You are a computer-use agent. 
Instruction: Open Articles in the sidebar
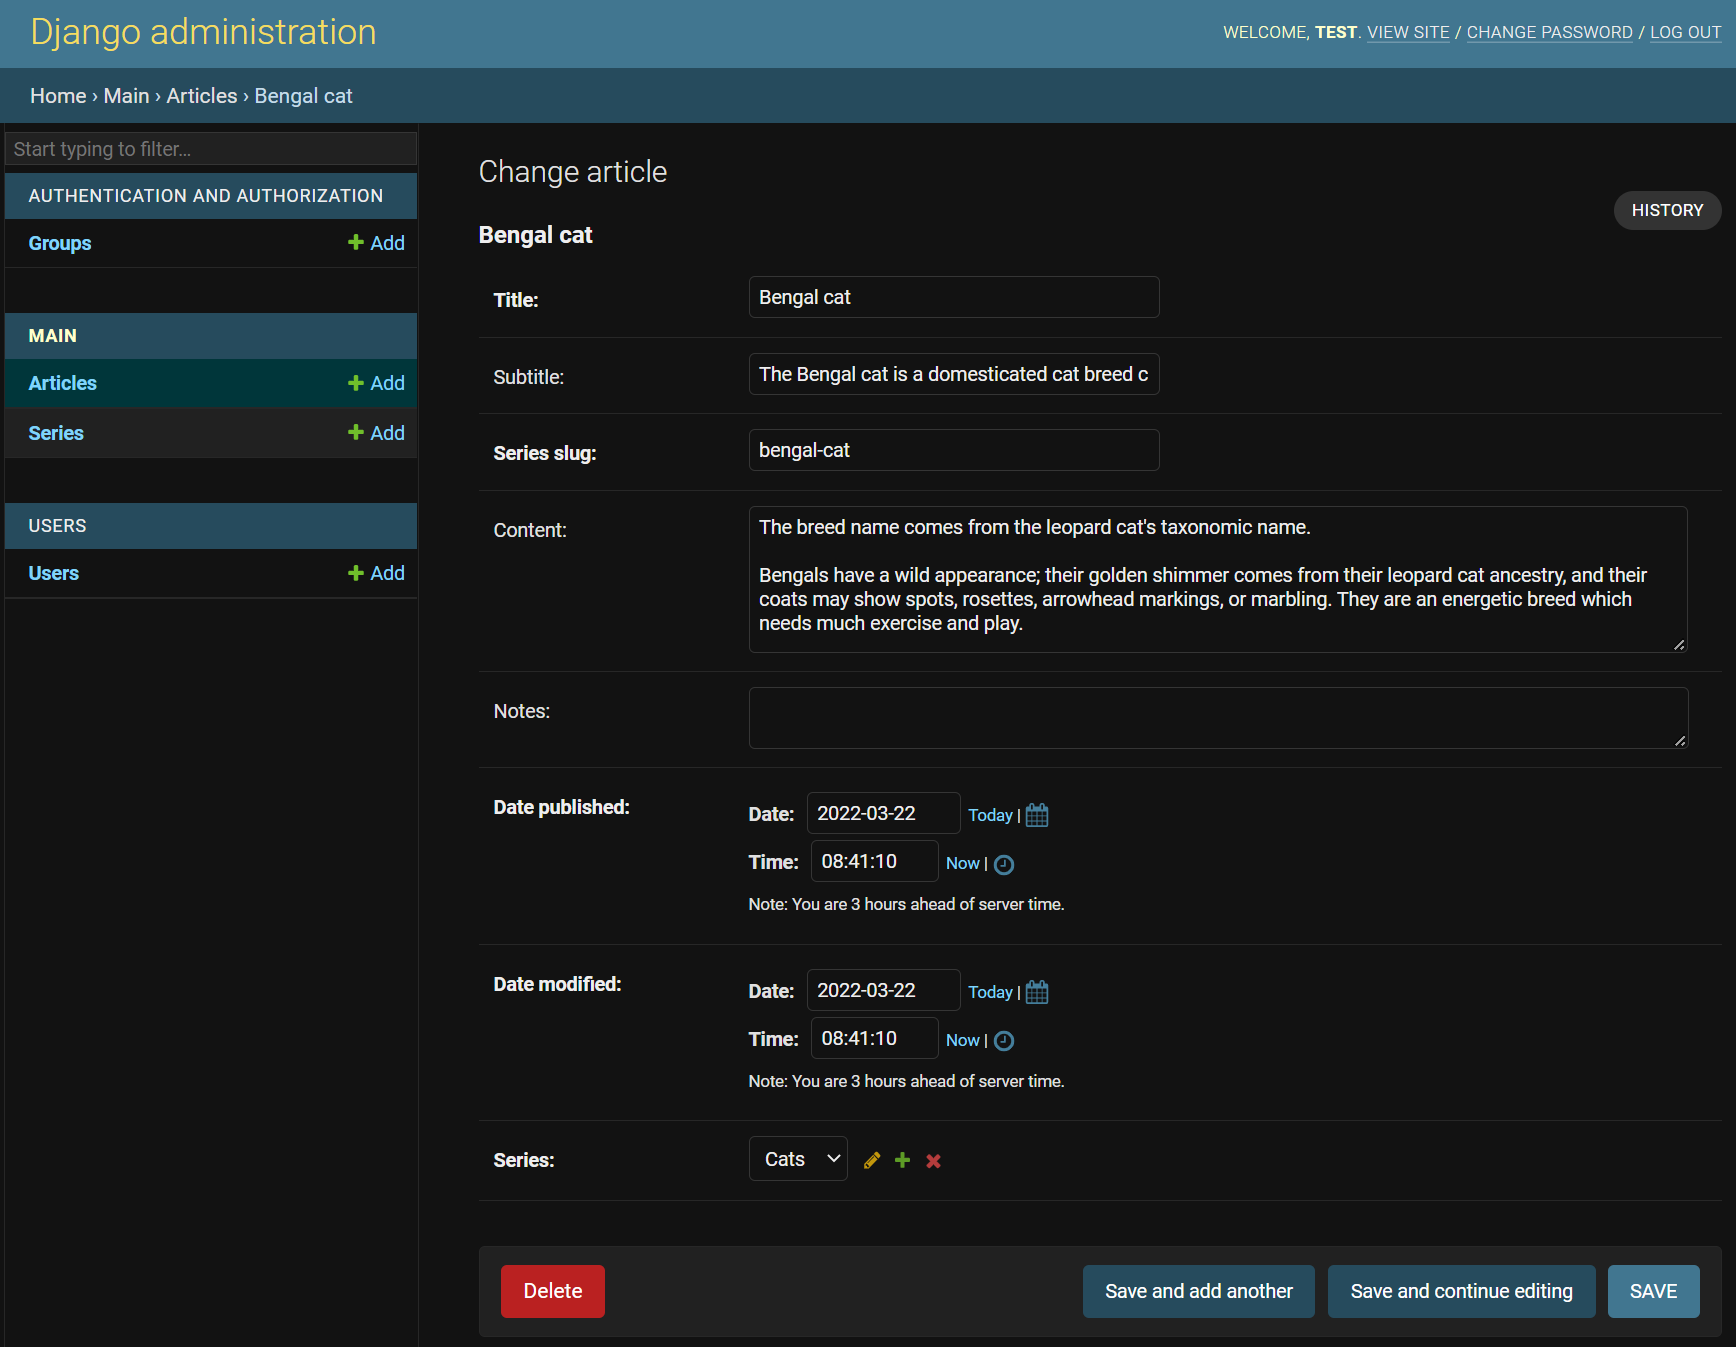63,383
